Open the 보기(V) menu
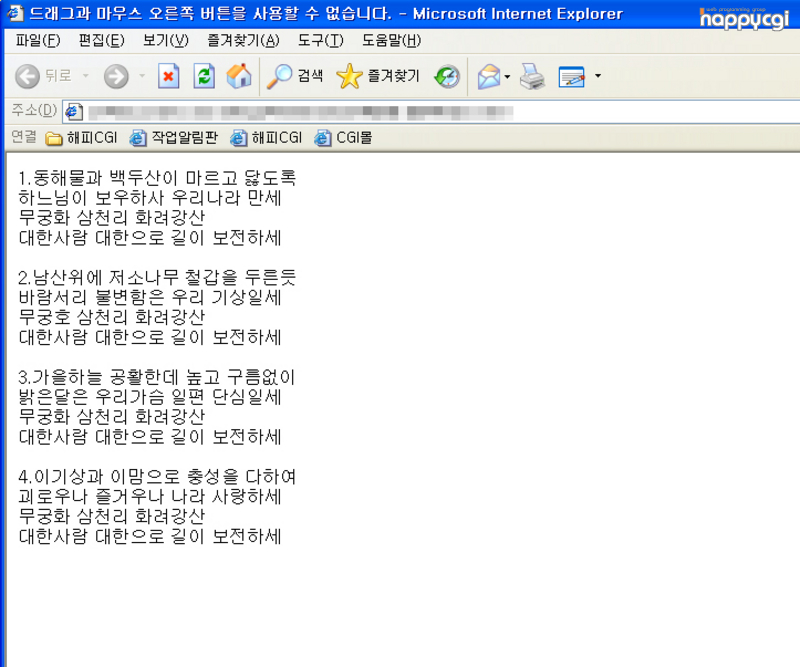Viewport: 800px width, 667px height. pyautogui.click(x=166, y=40)
